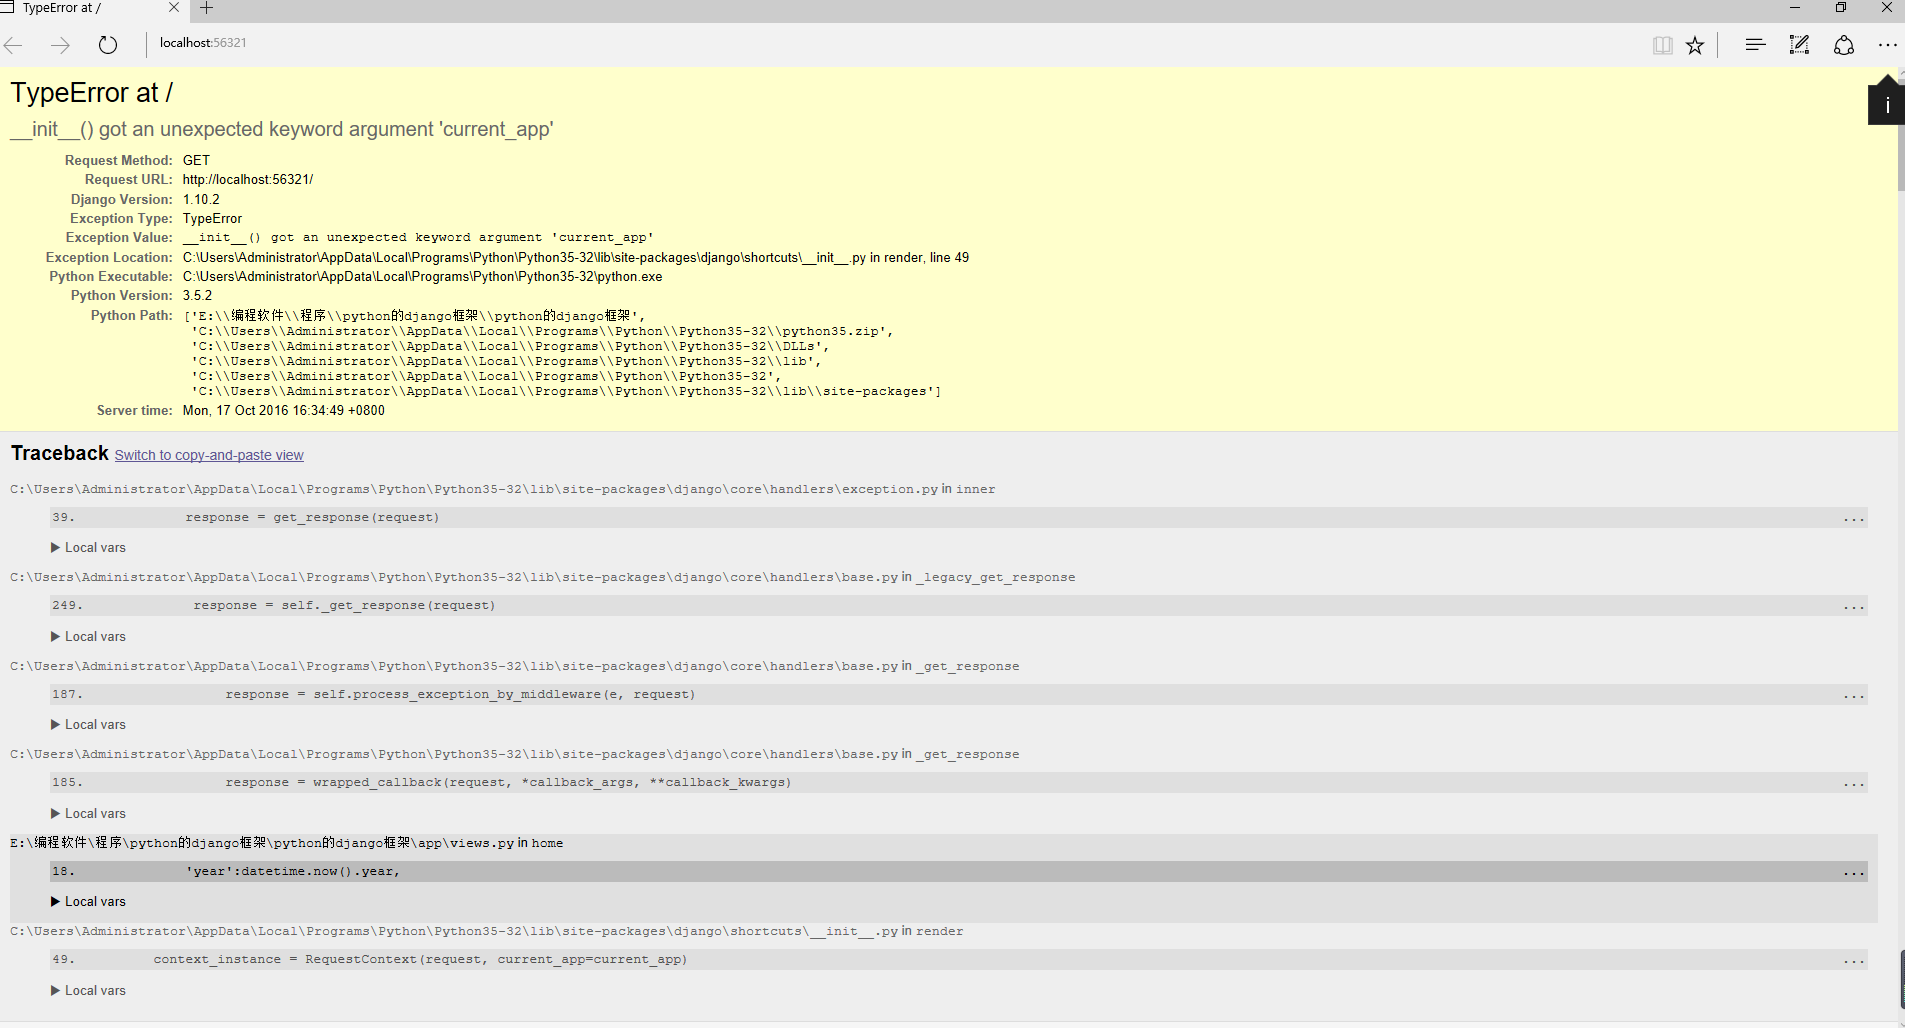The height and width of the screenshot is (1028, 1905).
Task: Expand Local vars under shortcuts render
Action: [88, 991]
